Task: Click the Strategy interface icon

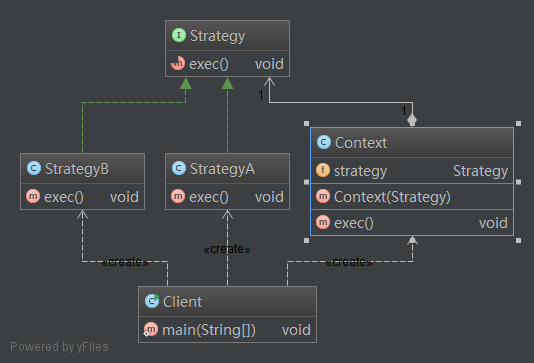Action: pos(179,35)
